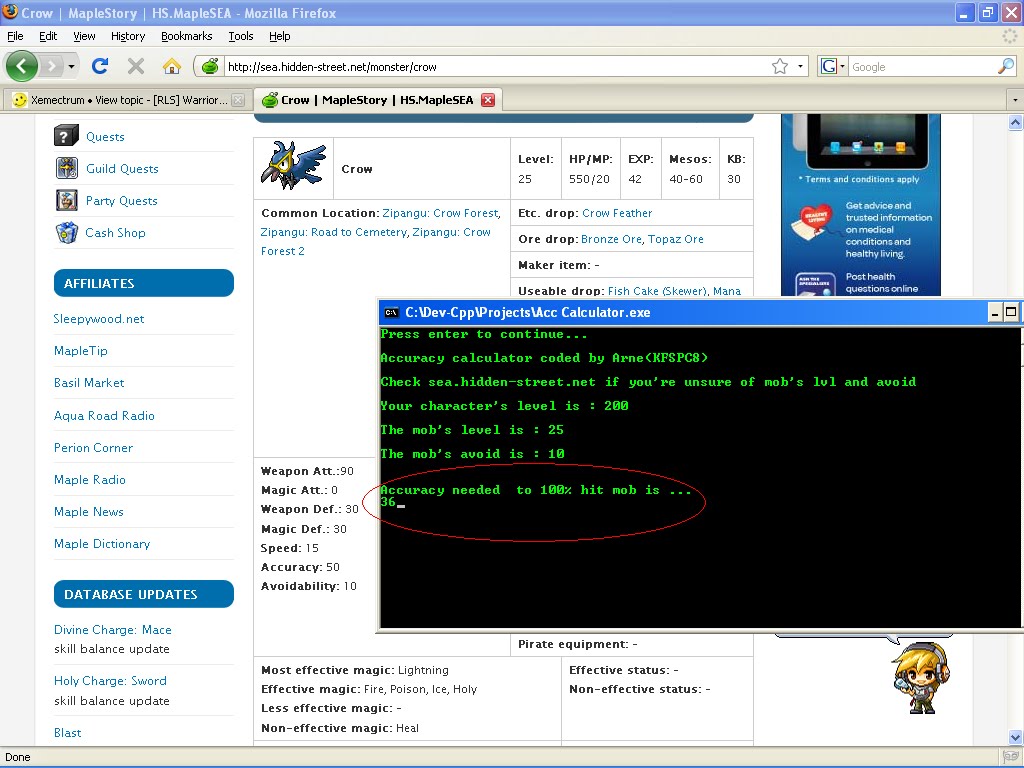The image size is (1024, 768).
Task: Open Holy Charge: Sword update link
Action: tap(110, 680)
